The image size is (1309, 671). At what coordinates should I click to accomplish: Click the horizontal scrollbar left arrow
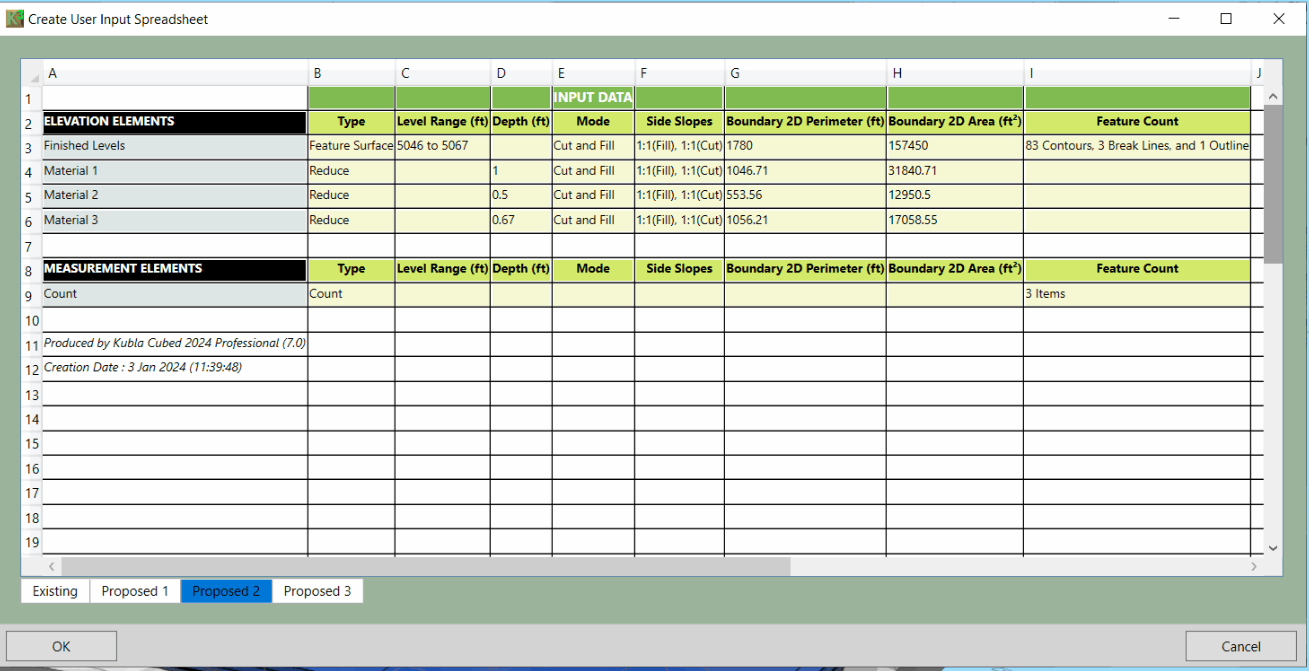[x=51, y=566]
